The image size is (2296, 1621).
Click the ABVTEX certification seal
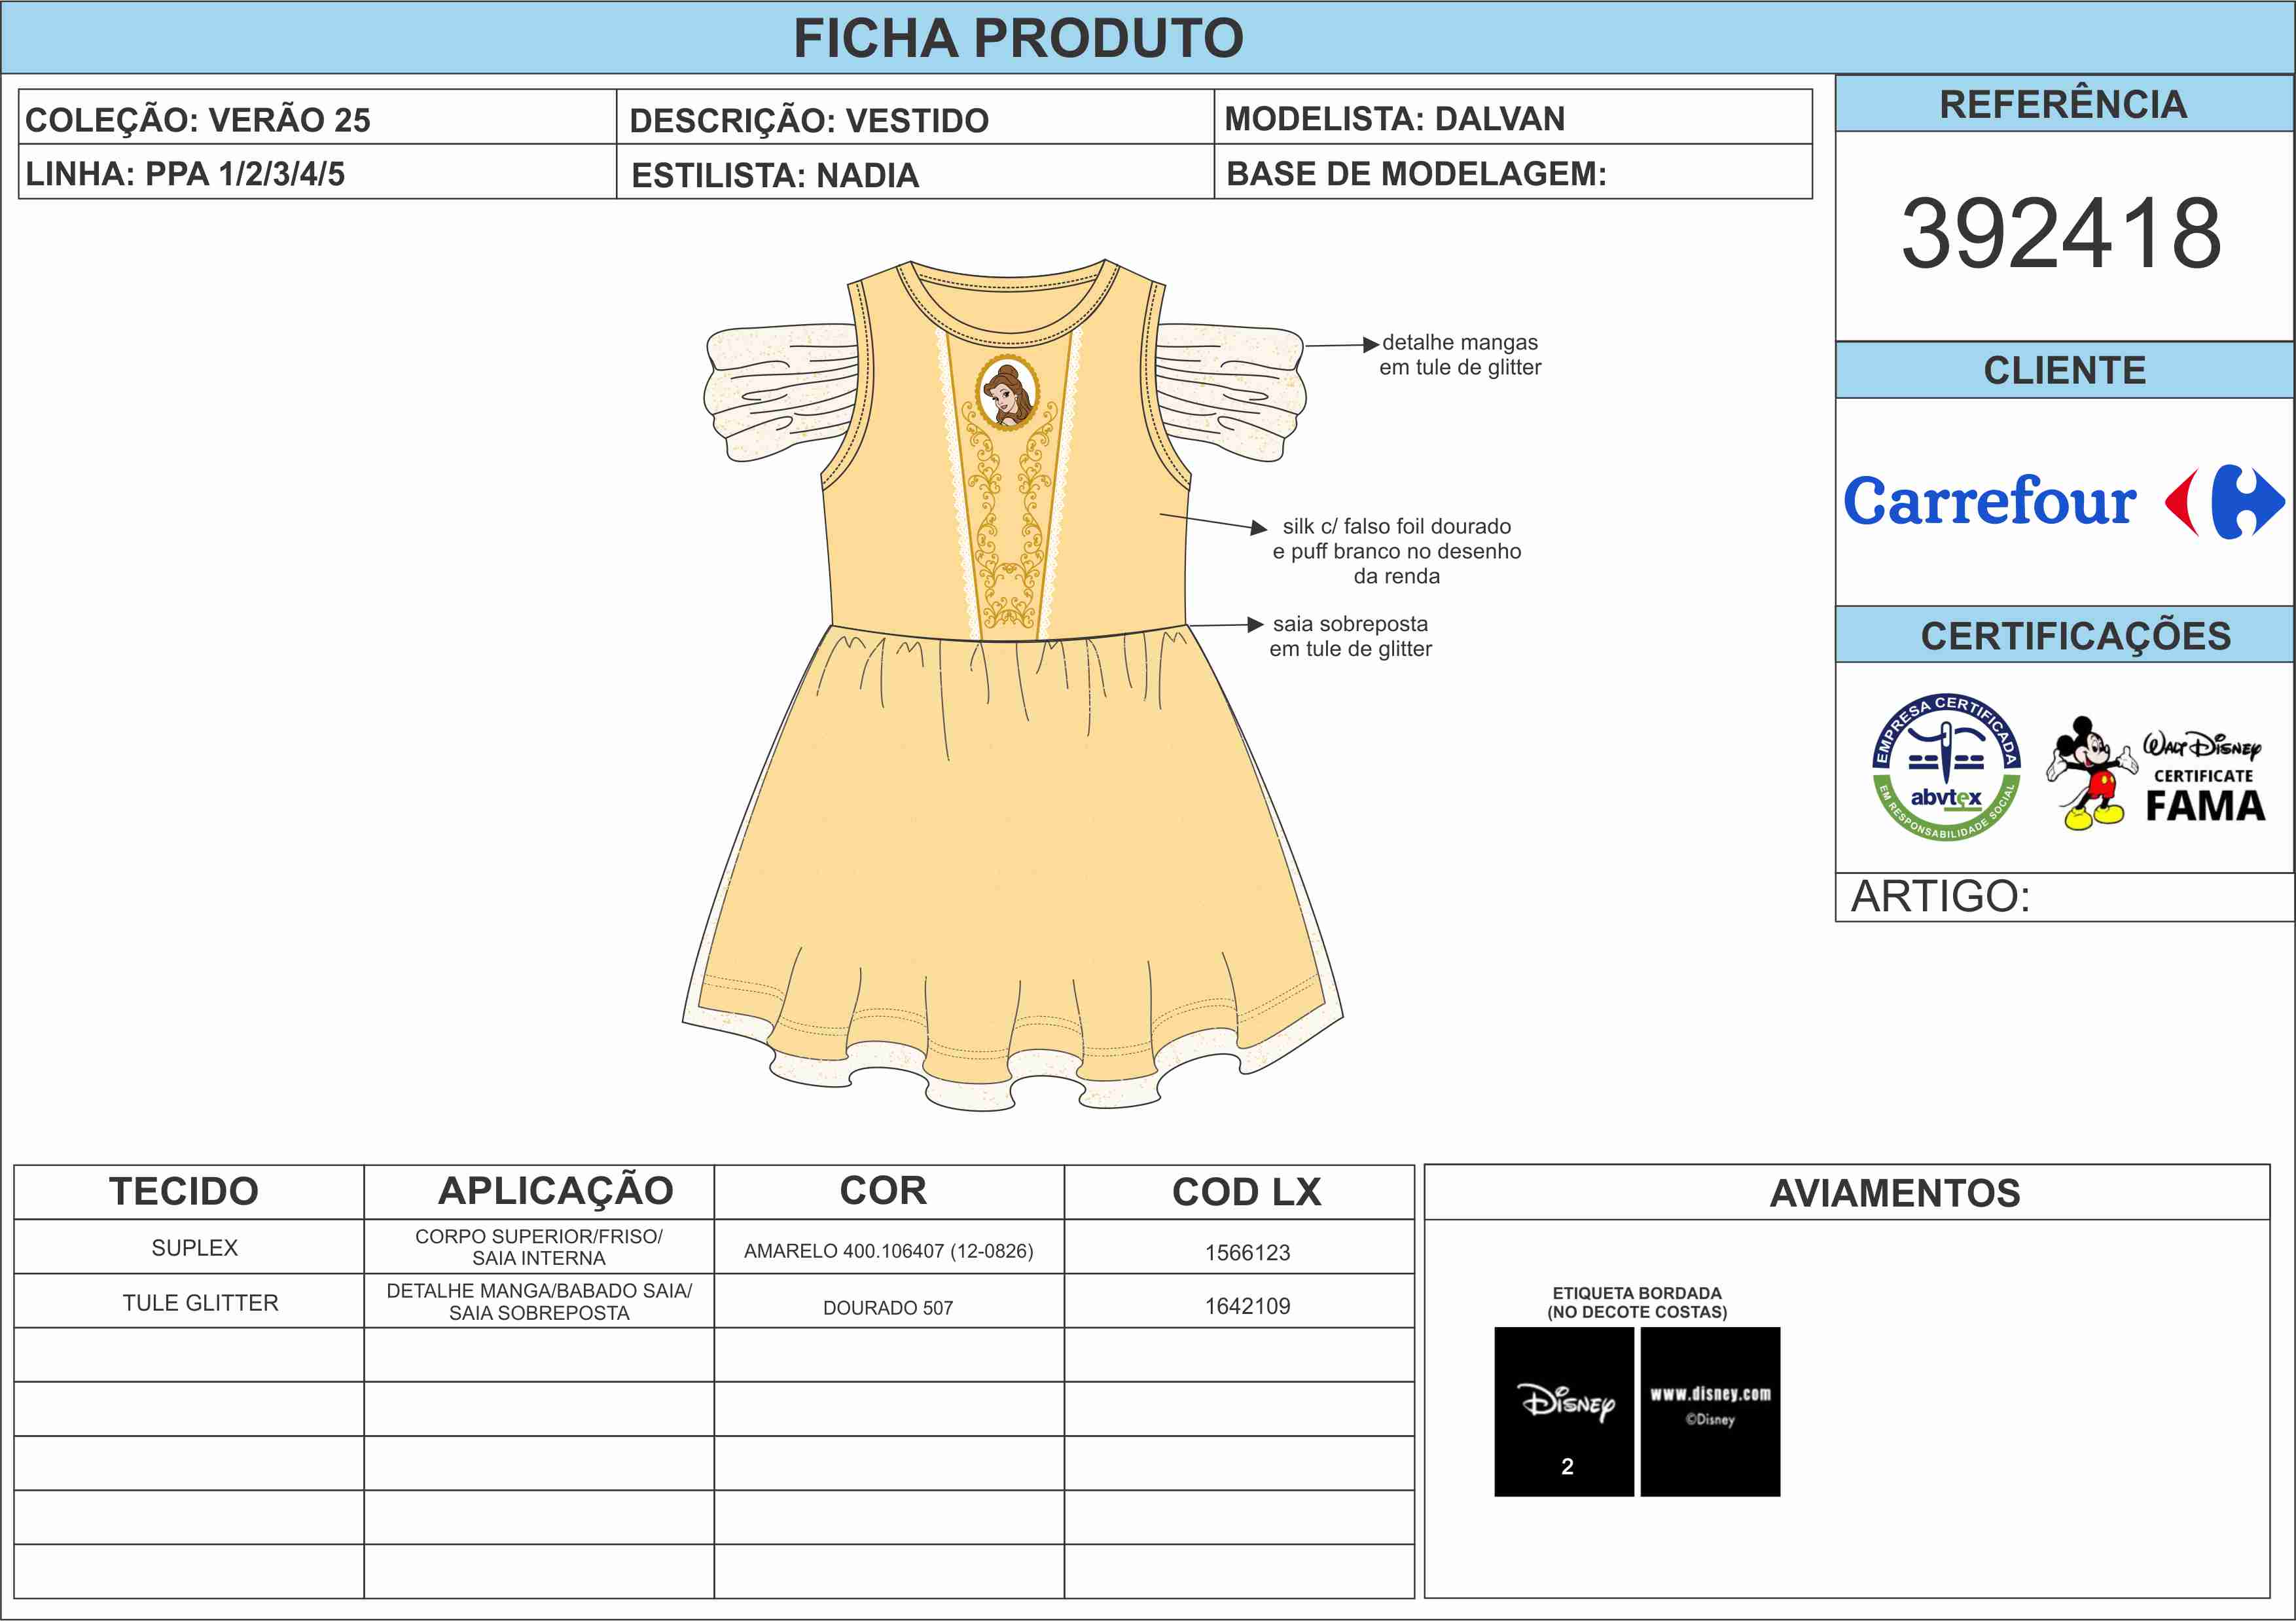point(1946,767)
